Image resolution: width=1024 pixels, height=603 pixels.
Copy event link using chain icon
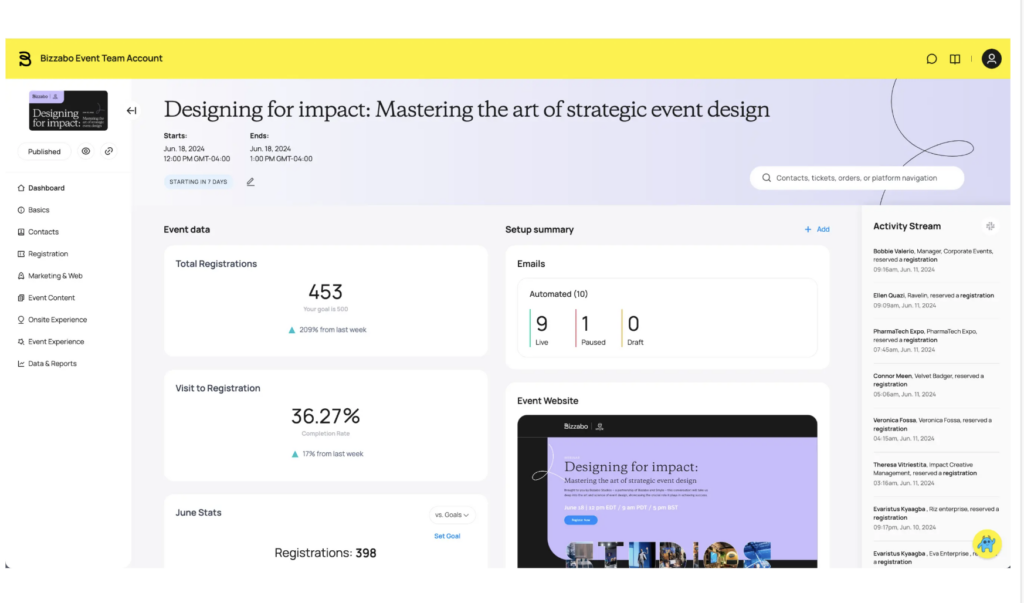tap(109, 152)
